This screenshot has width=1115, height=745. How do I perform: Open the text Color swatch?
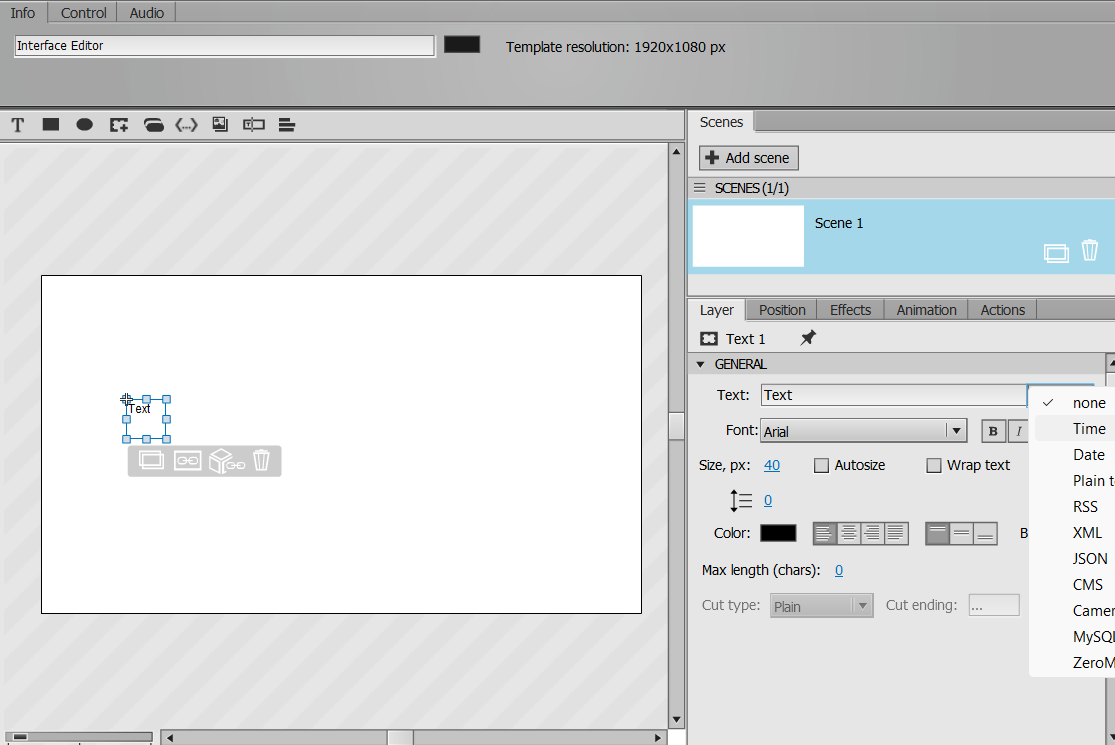point(778,533)
